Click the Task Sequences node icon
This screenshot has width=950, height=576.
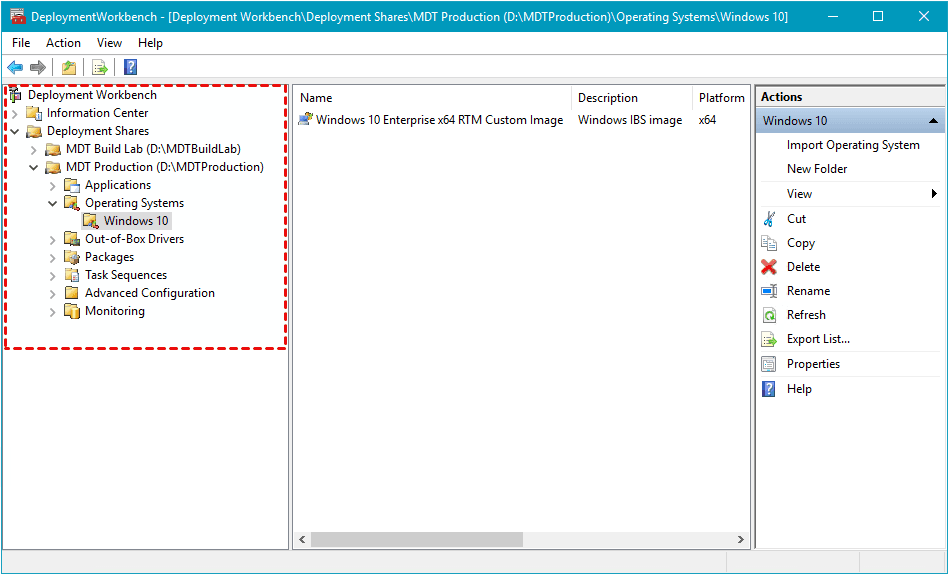click(72, 275)
